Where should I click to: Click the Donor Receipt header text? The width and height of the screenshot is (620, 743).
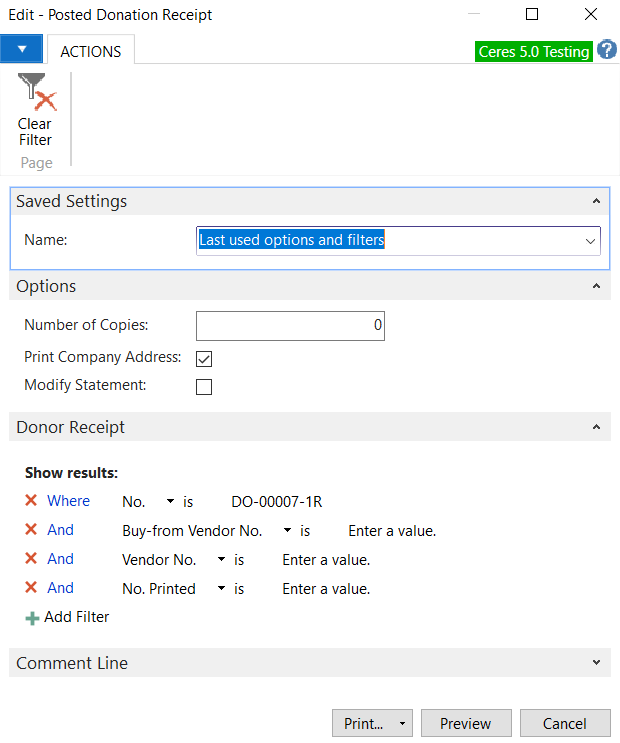(71, 427)
